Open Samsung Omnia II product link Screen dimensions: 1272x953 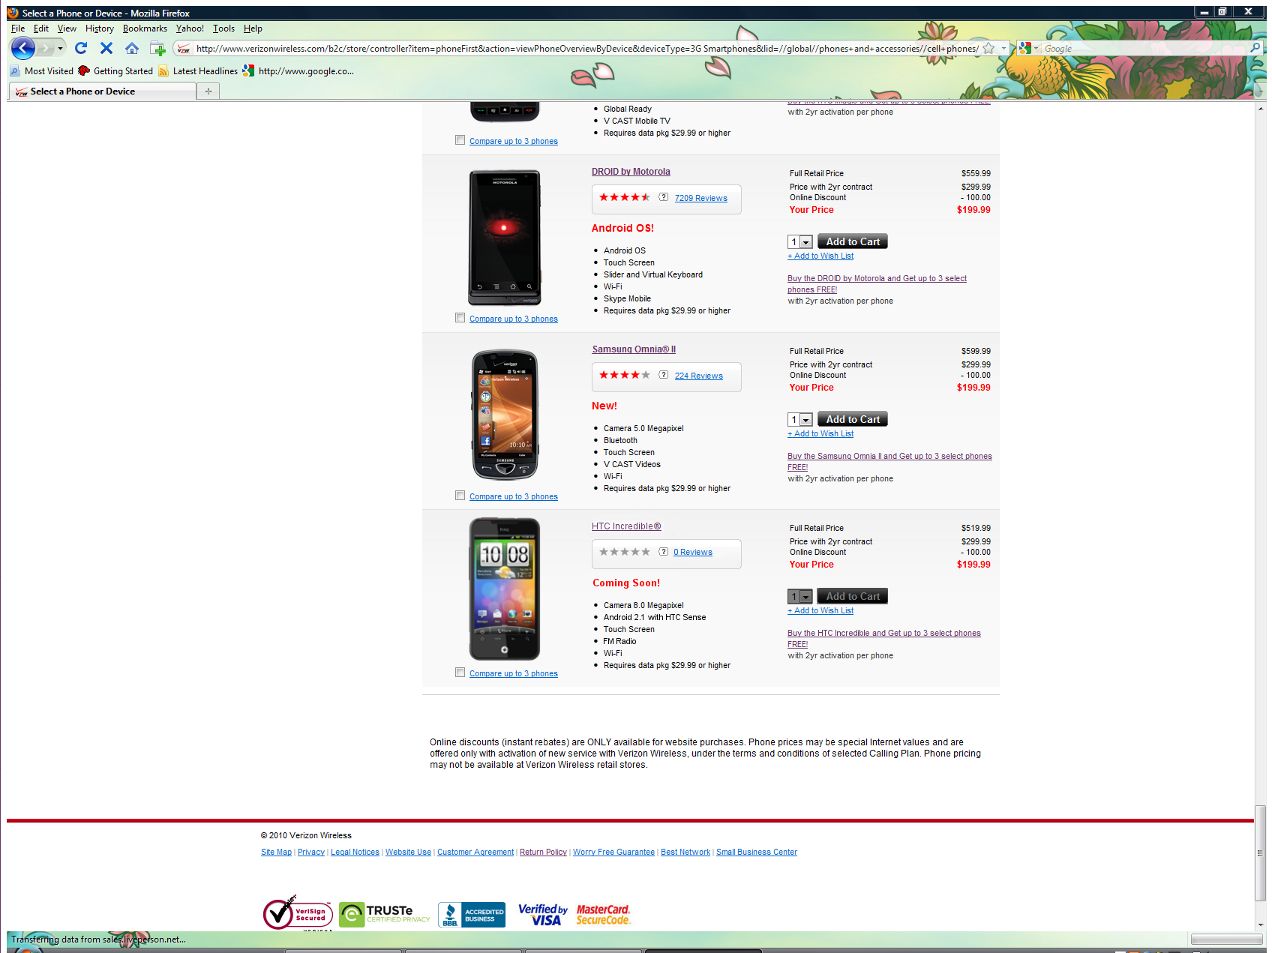pyautogui.click(x=634, y=349)
